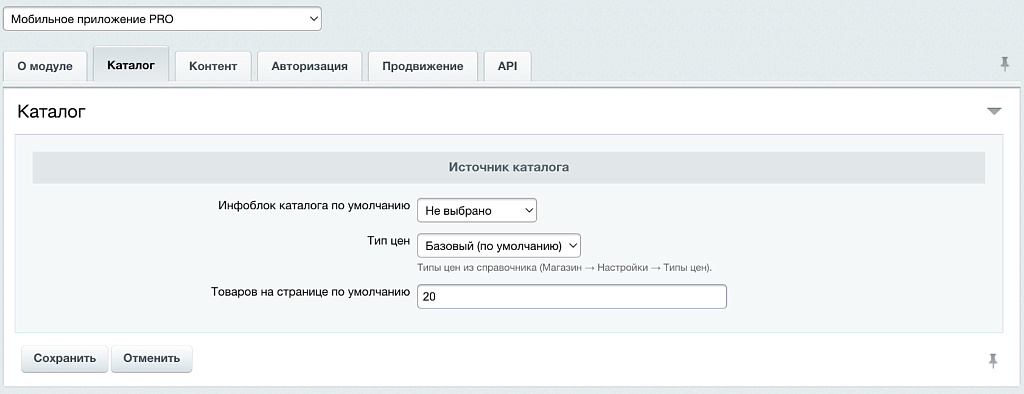Viewport: 1024px width, 394px height.
Task: Focus the Товаров на странице input field
Action: point(571,296)
